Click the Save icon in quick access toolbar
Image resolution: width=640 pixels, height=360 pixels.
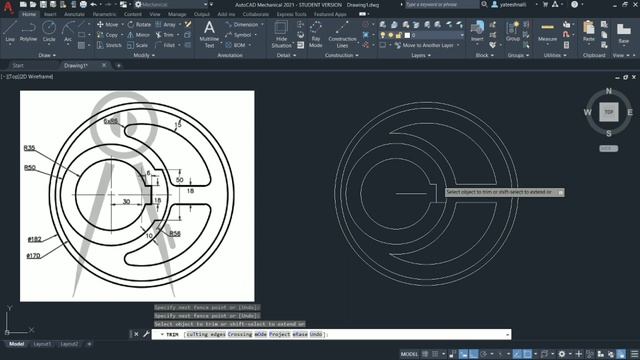tap(43, 4)
